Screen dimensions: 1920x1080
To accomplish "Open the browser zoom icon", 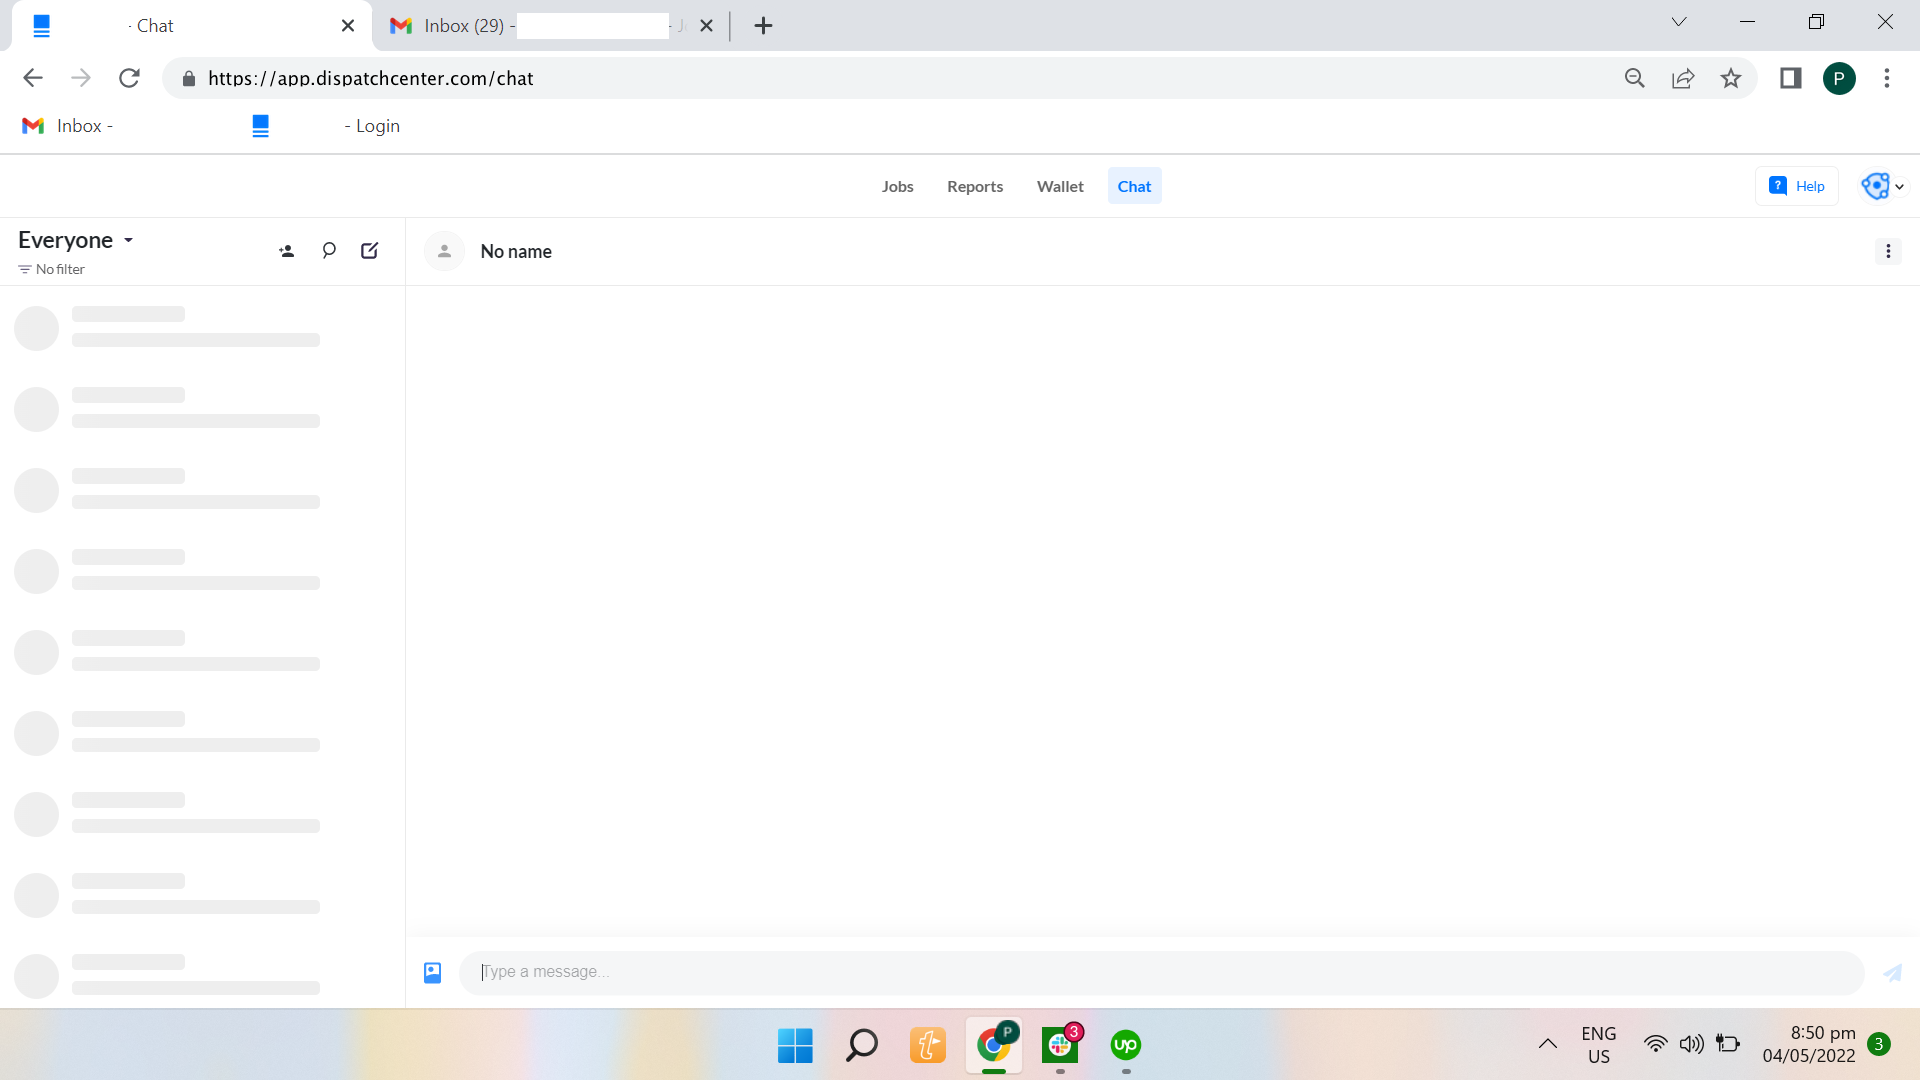I will point(1634,78).
